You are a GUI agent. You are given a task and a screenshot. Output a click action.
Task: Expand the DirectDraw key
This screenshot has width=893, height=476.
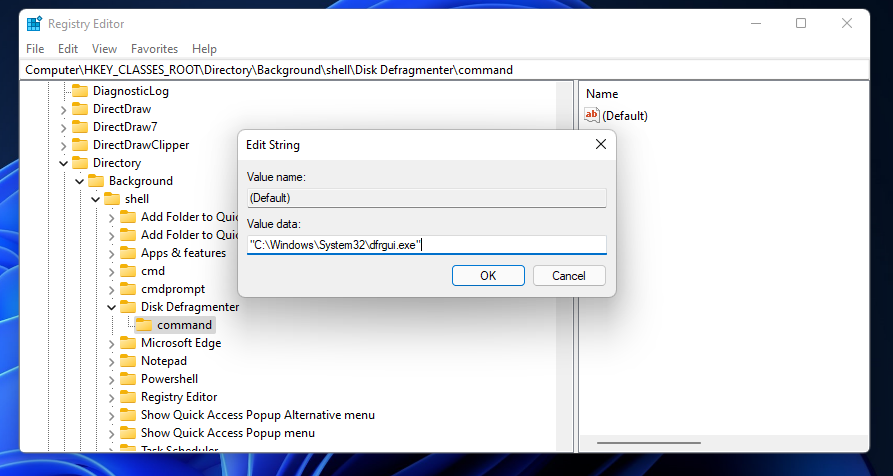[63, 109]
